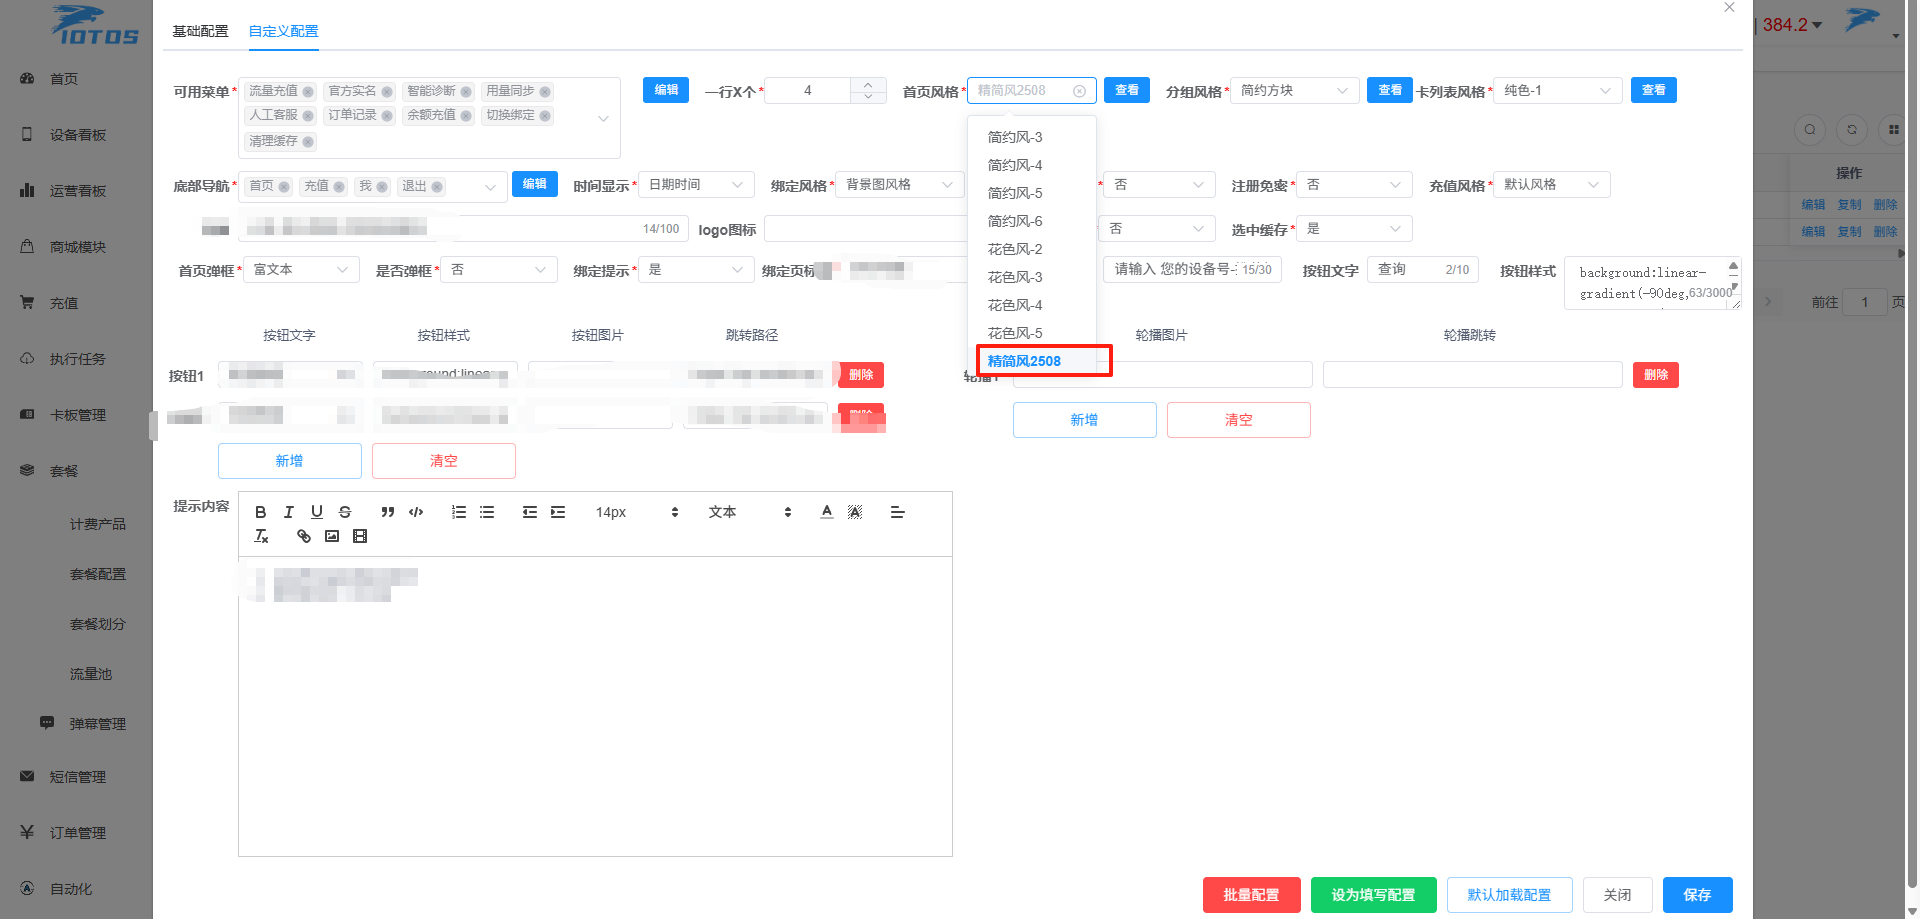The image size is (1920, 919).
Task: Insert a hyperlink in the editor
Action: coord(304,536)
